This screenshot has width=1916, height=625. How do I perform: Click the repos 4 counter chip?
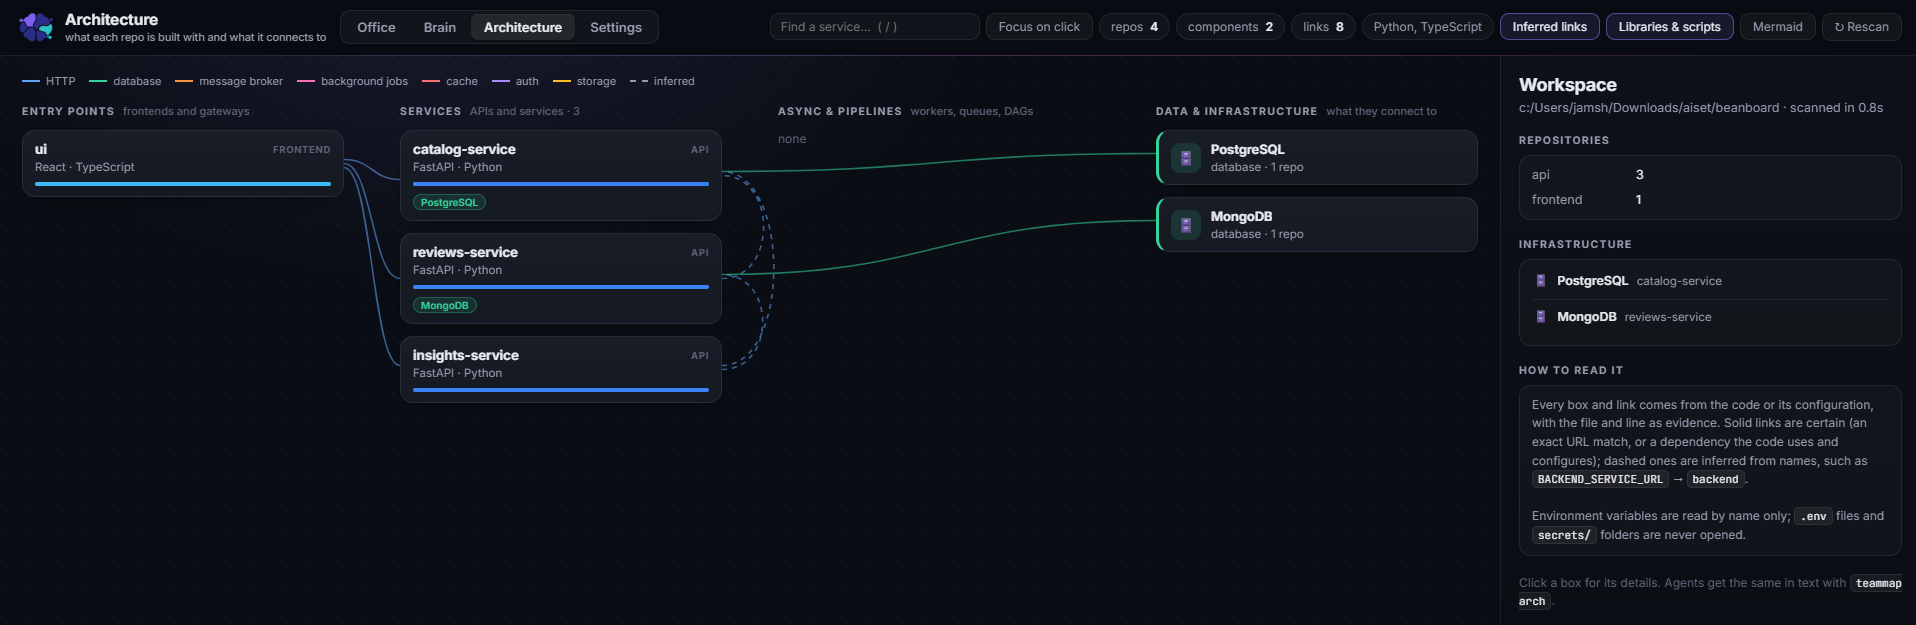coord(1134,27)
